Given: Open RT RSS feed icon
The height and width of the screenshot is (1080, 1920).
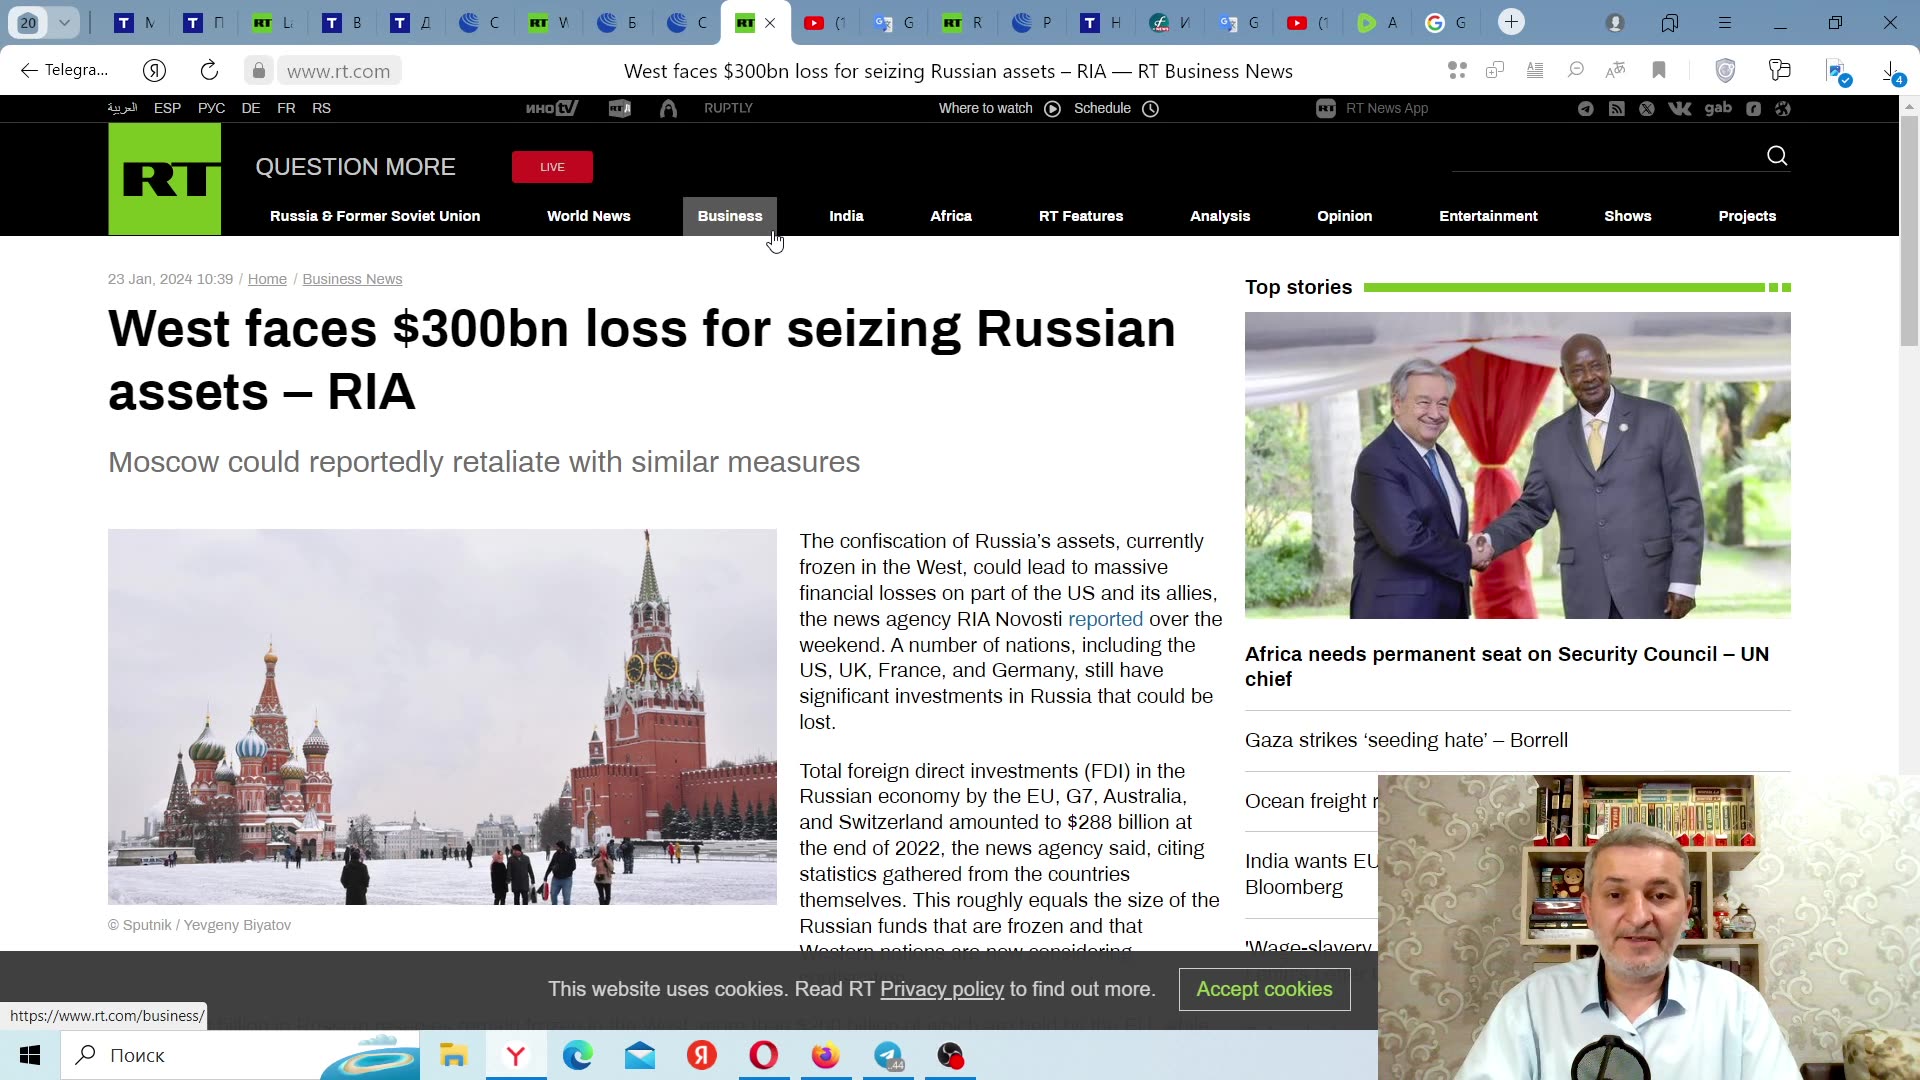Looking at the screenshot, I should pos(1617,109).
